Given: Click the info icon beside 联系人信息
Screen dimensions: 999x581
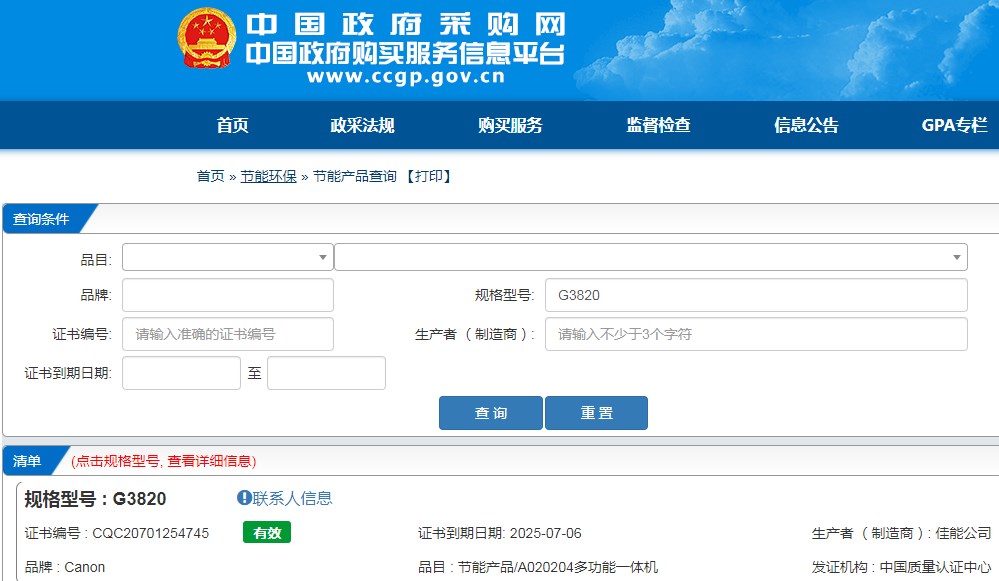Looking at the screenshot, I should pyautogui.click(x=244, y=498).
